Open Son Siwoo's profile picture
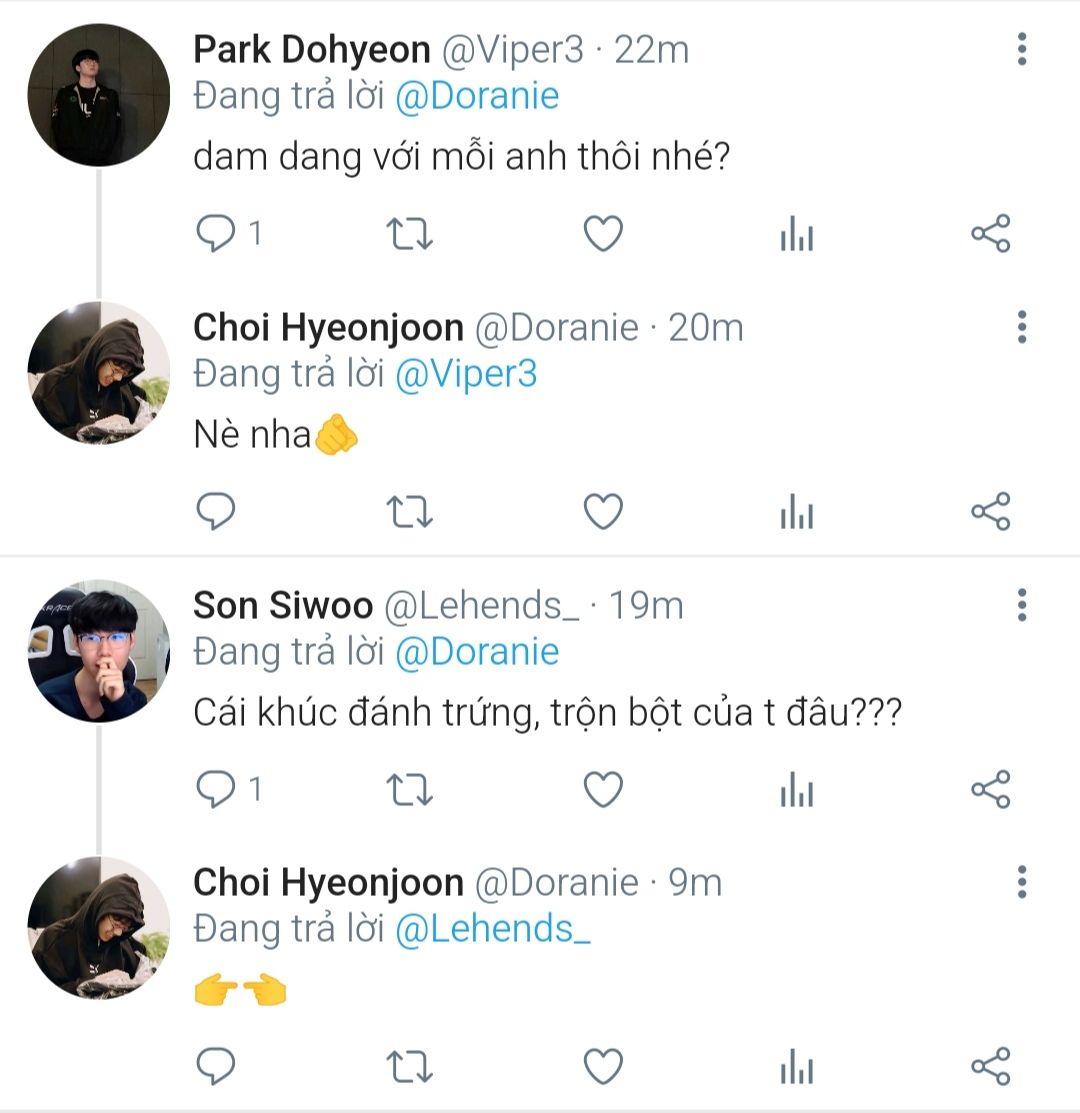This screenshot has height=1113, width=1080. pos(99,651)
